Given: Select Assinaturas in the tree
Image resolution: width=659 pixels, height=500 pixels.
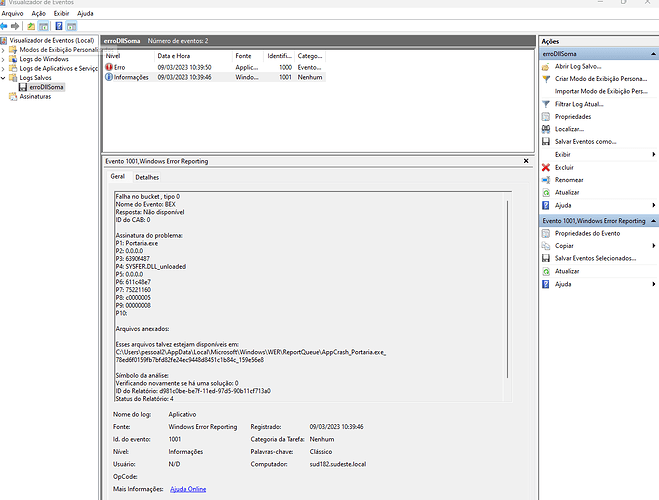Looking at the screenshot, I should (x=35, y=97).
